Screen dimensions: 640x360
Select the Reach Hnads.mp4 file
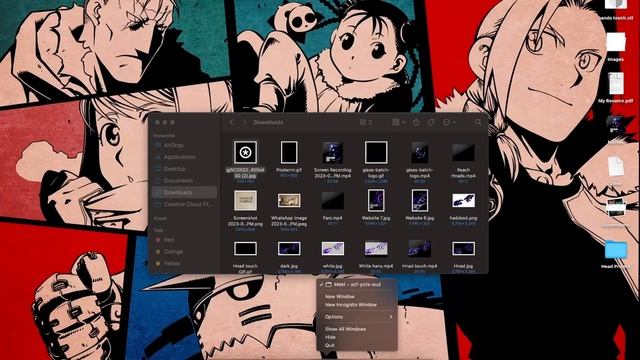(x=463, y=153)
